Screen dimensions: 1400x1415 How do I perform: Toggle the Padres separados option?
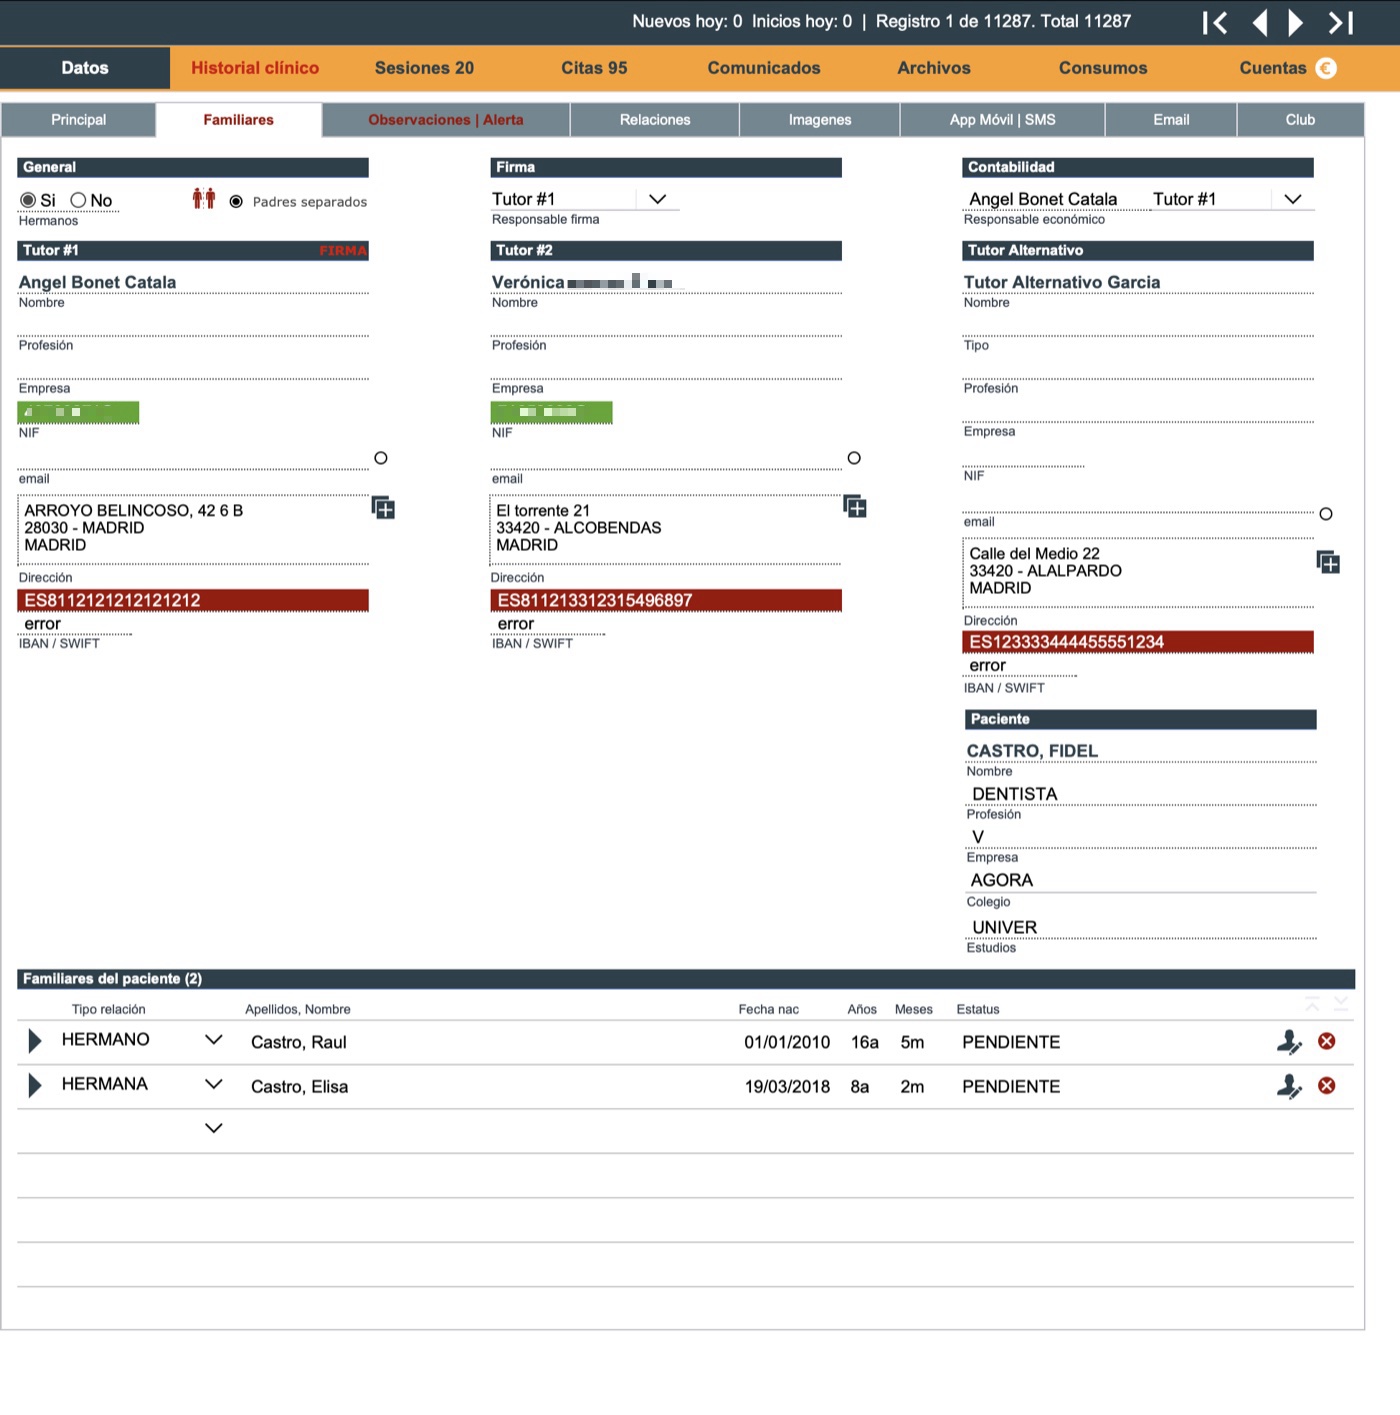pyautogui.click(x=236, y=201)
